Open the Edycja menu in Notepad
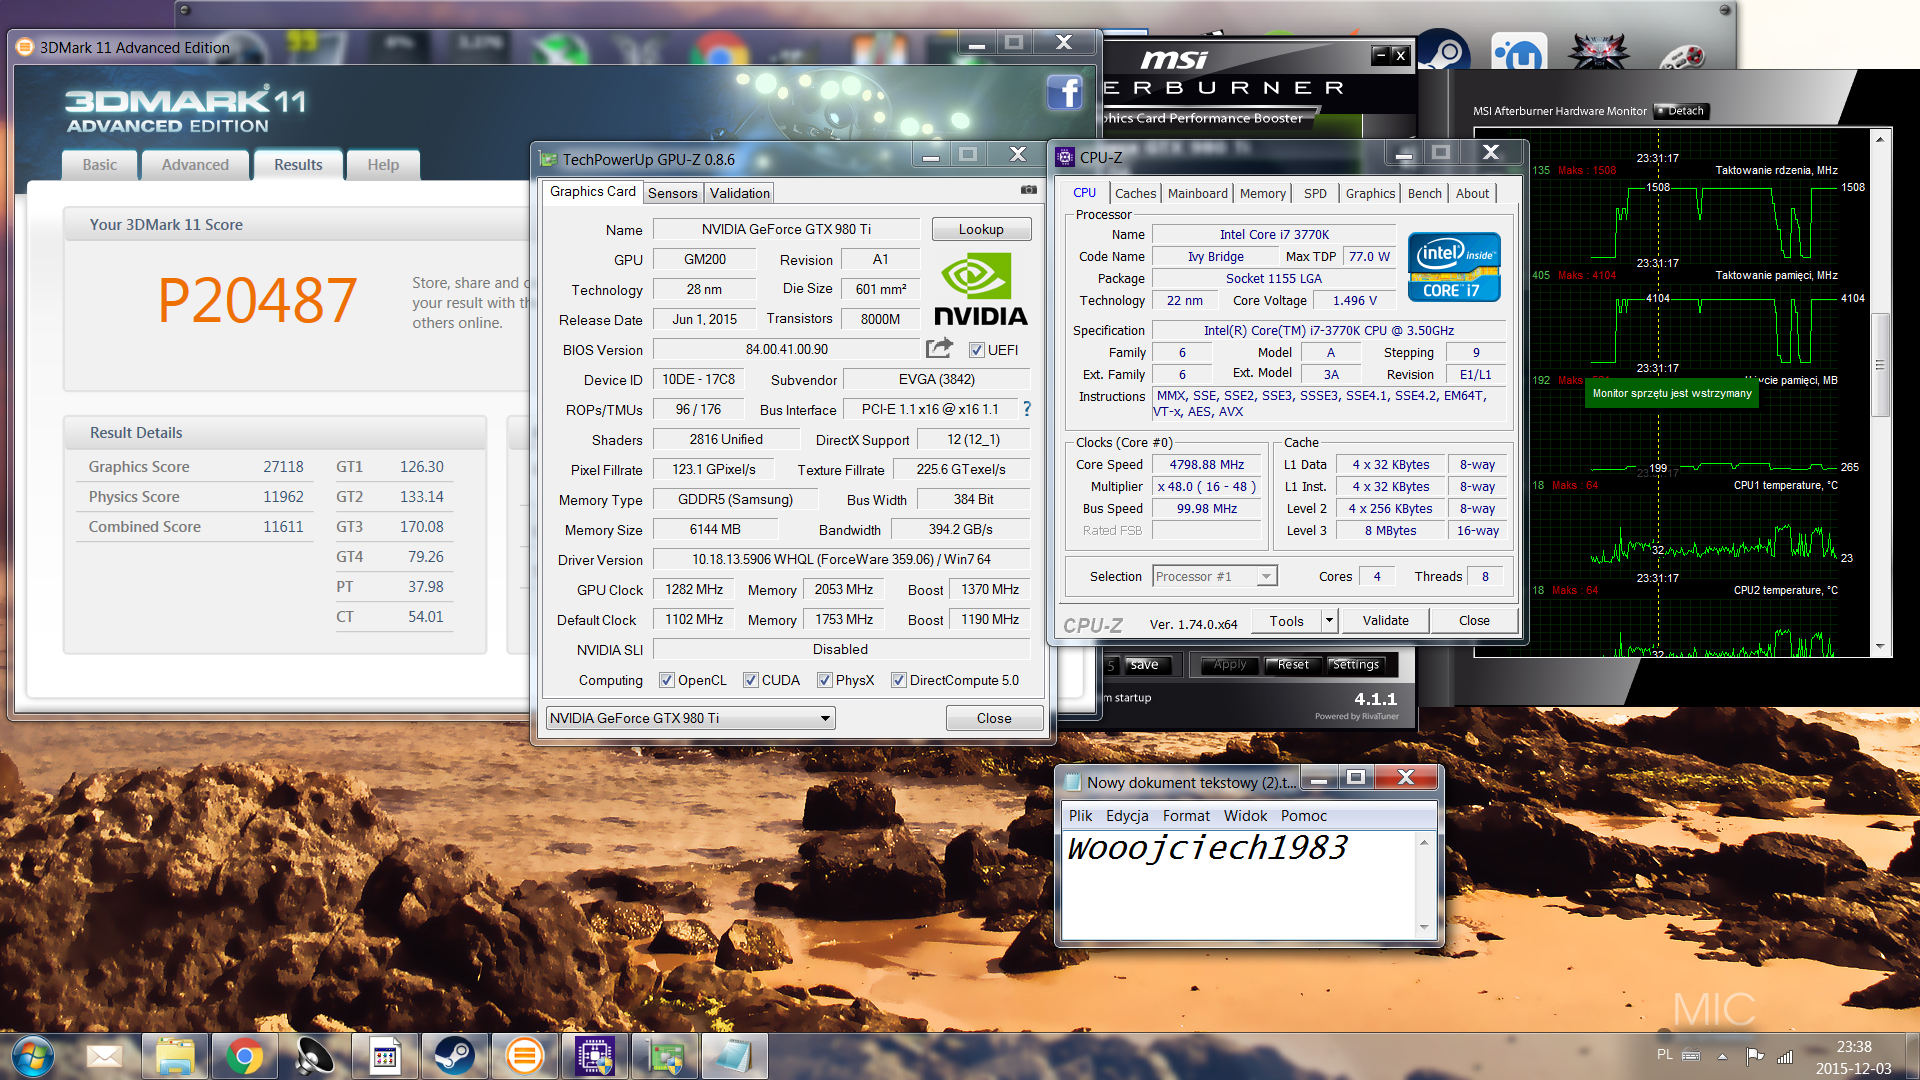Viewport: 1920px width, 1080px height. 1127,816
